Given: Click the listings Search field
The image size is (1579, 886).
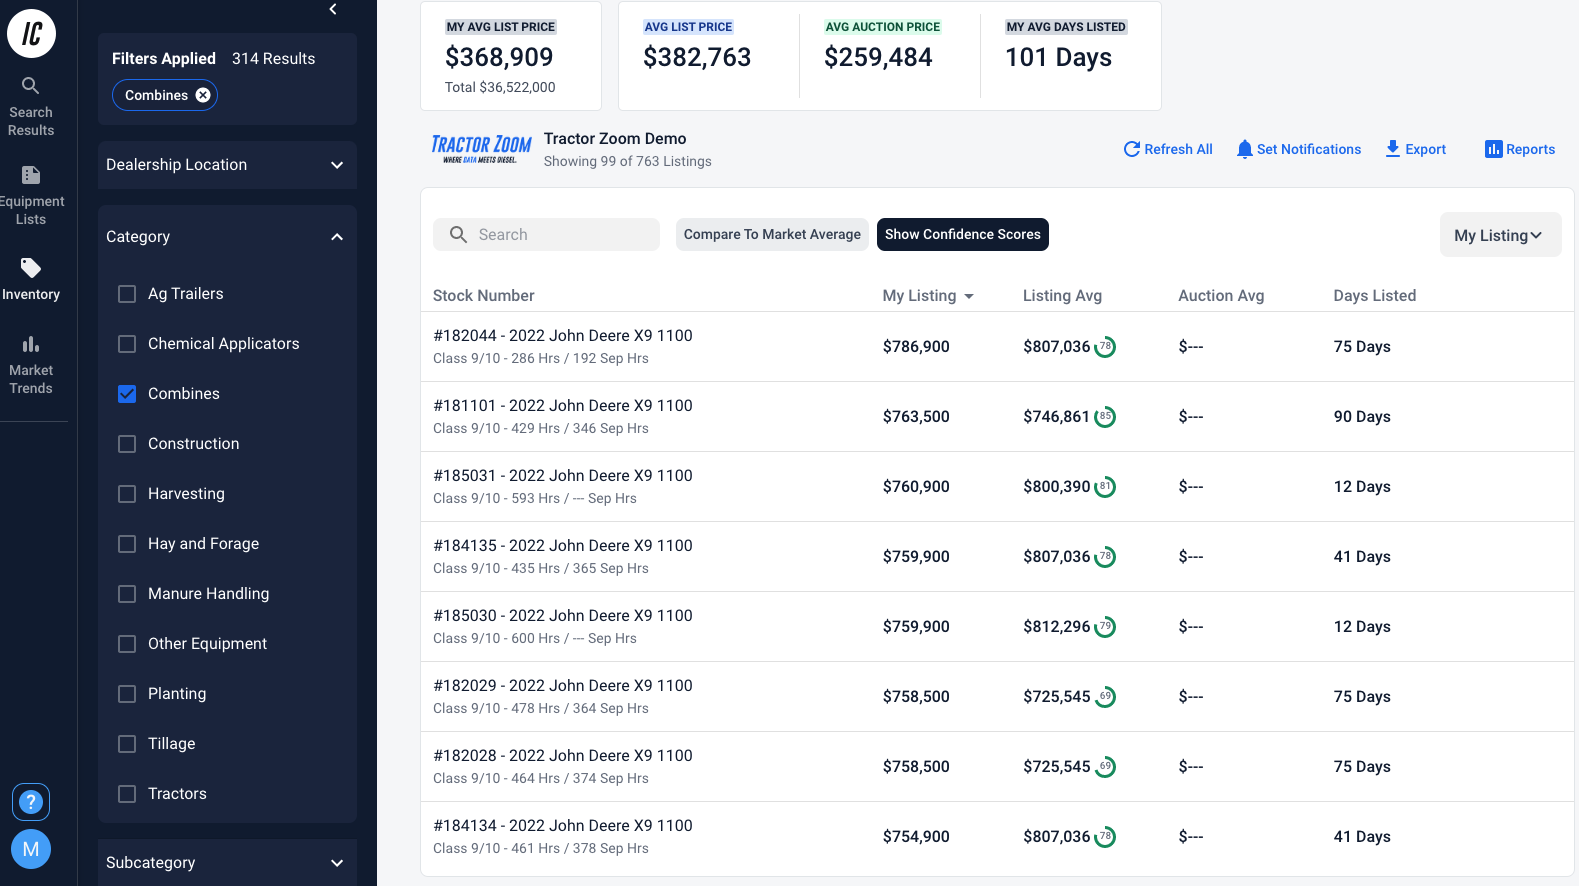Looking at the screenshot, I should click(546, 234).
